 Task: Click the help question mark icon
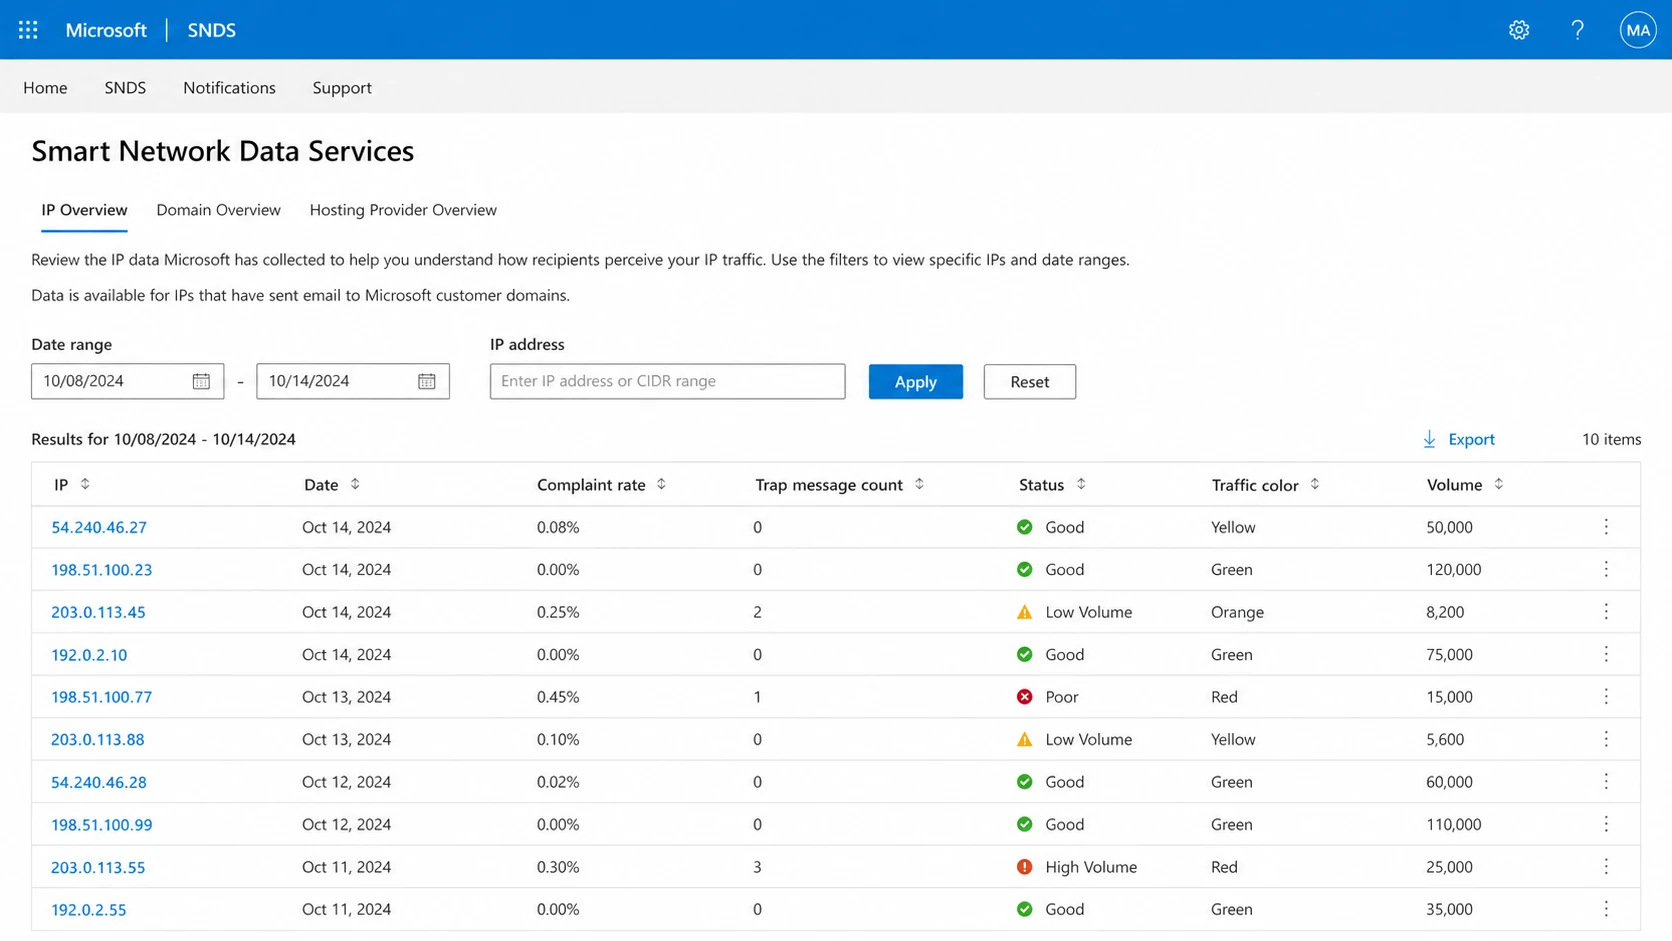[x=1577, y=30]
